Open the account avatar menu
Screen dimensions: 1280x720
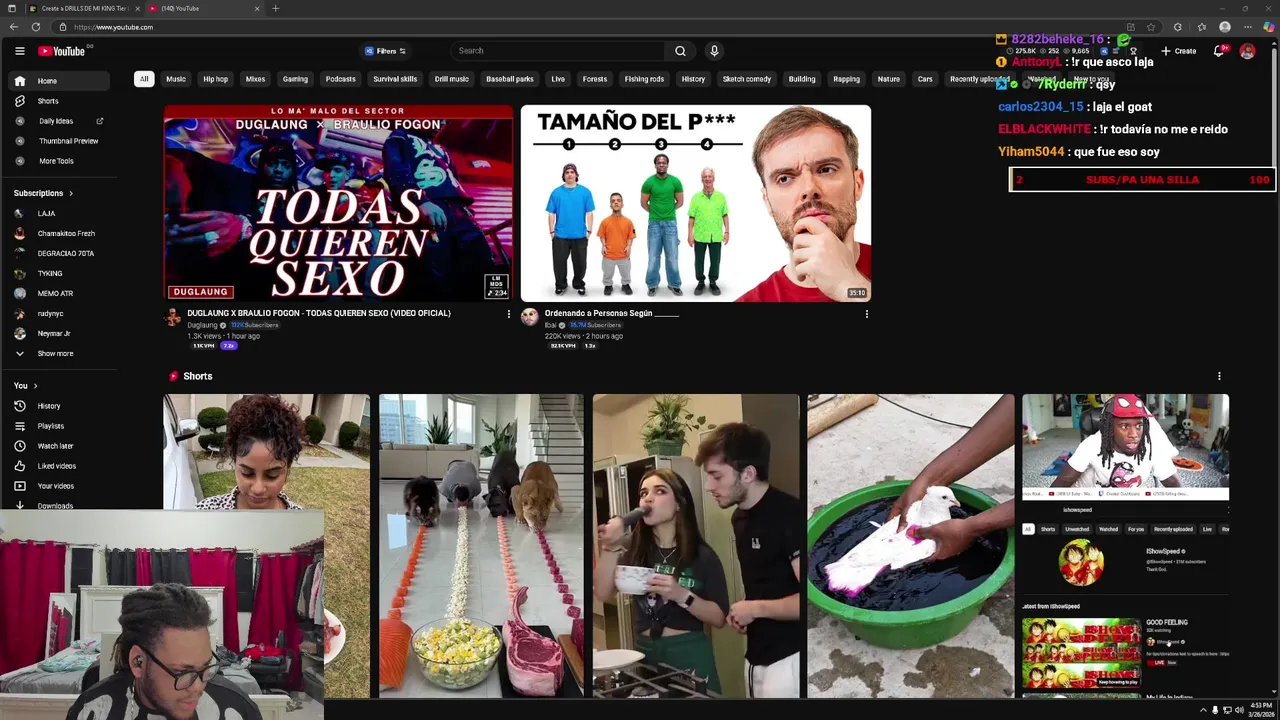point(1247,51)
